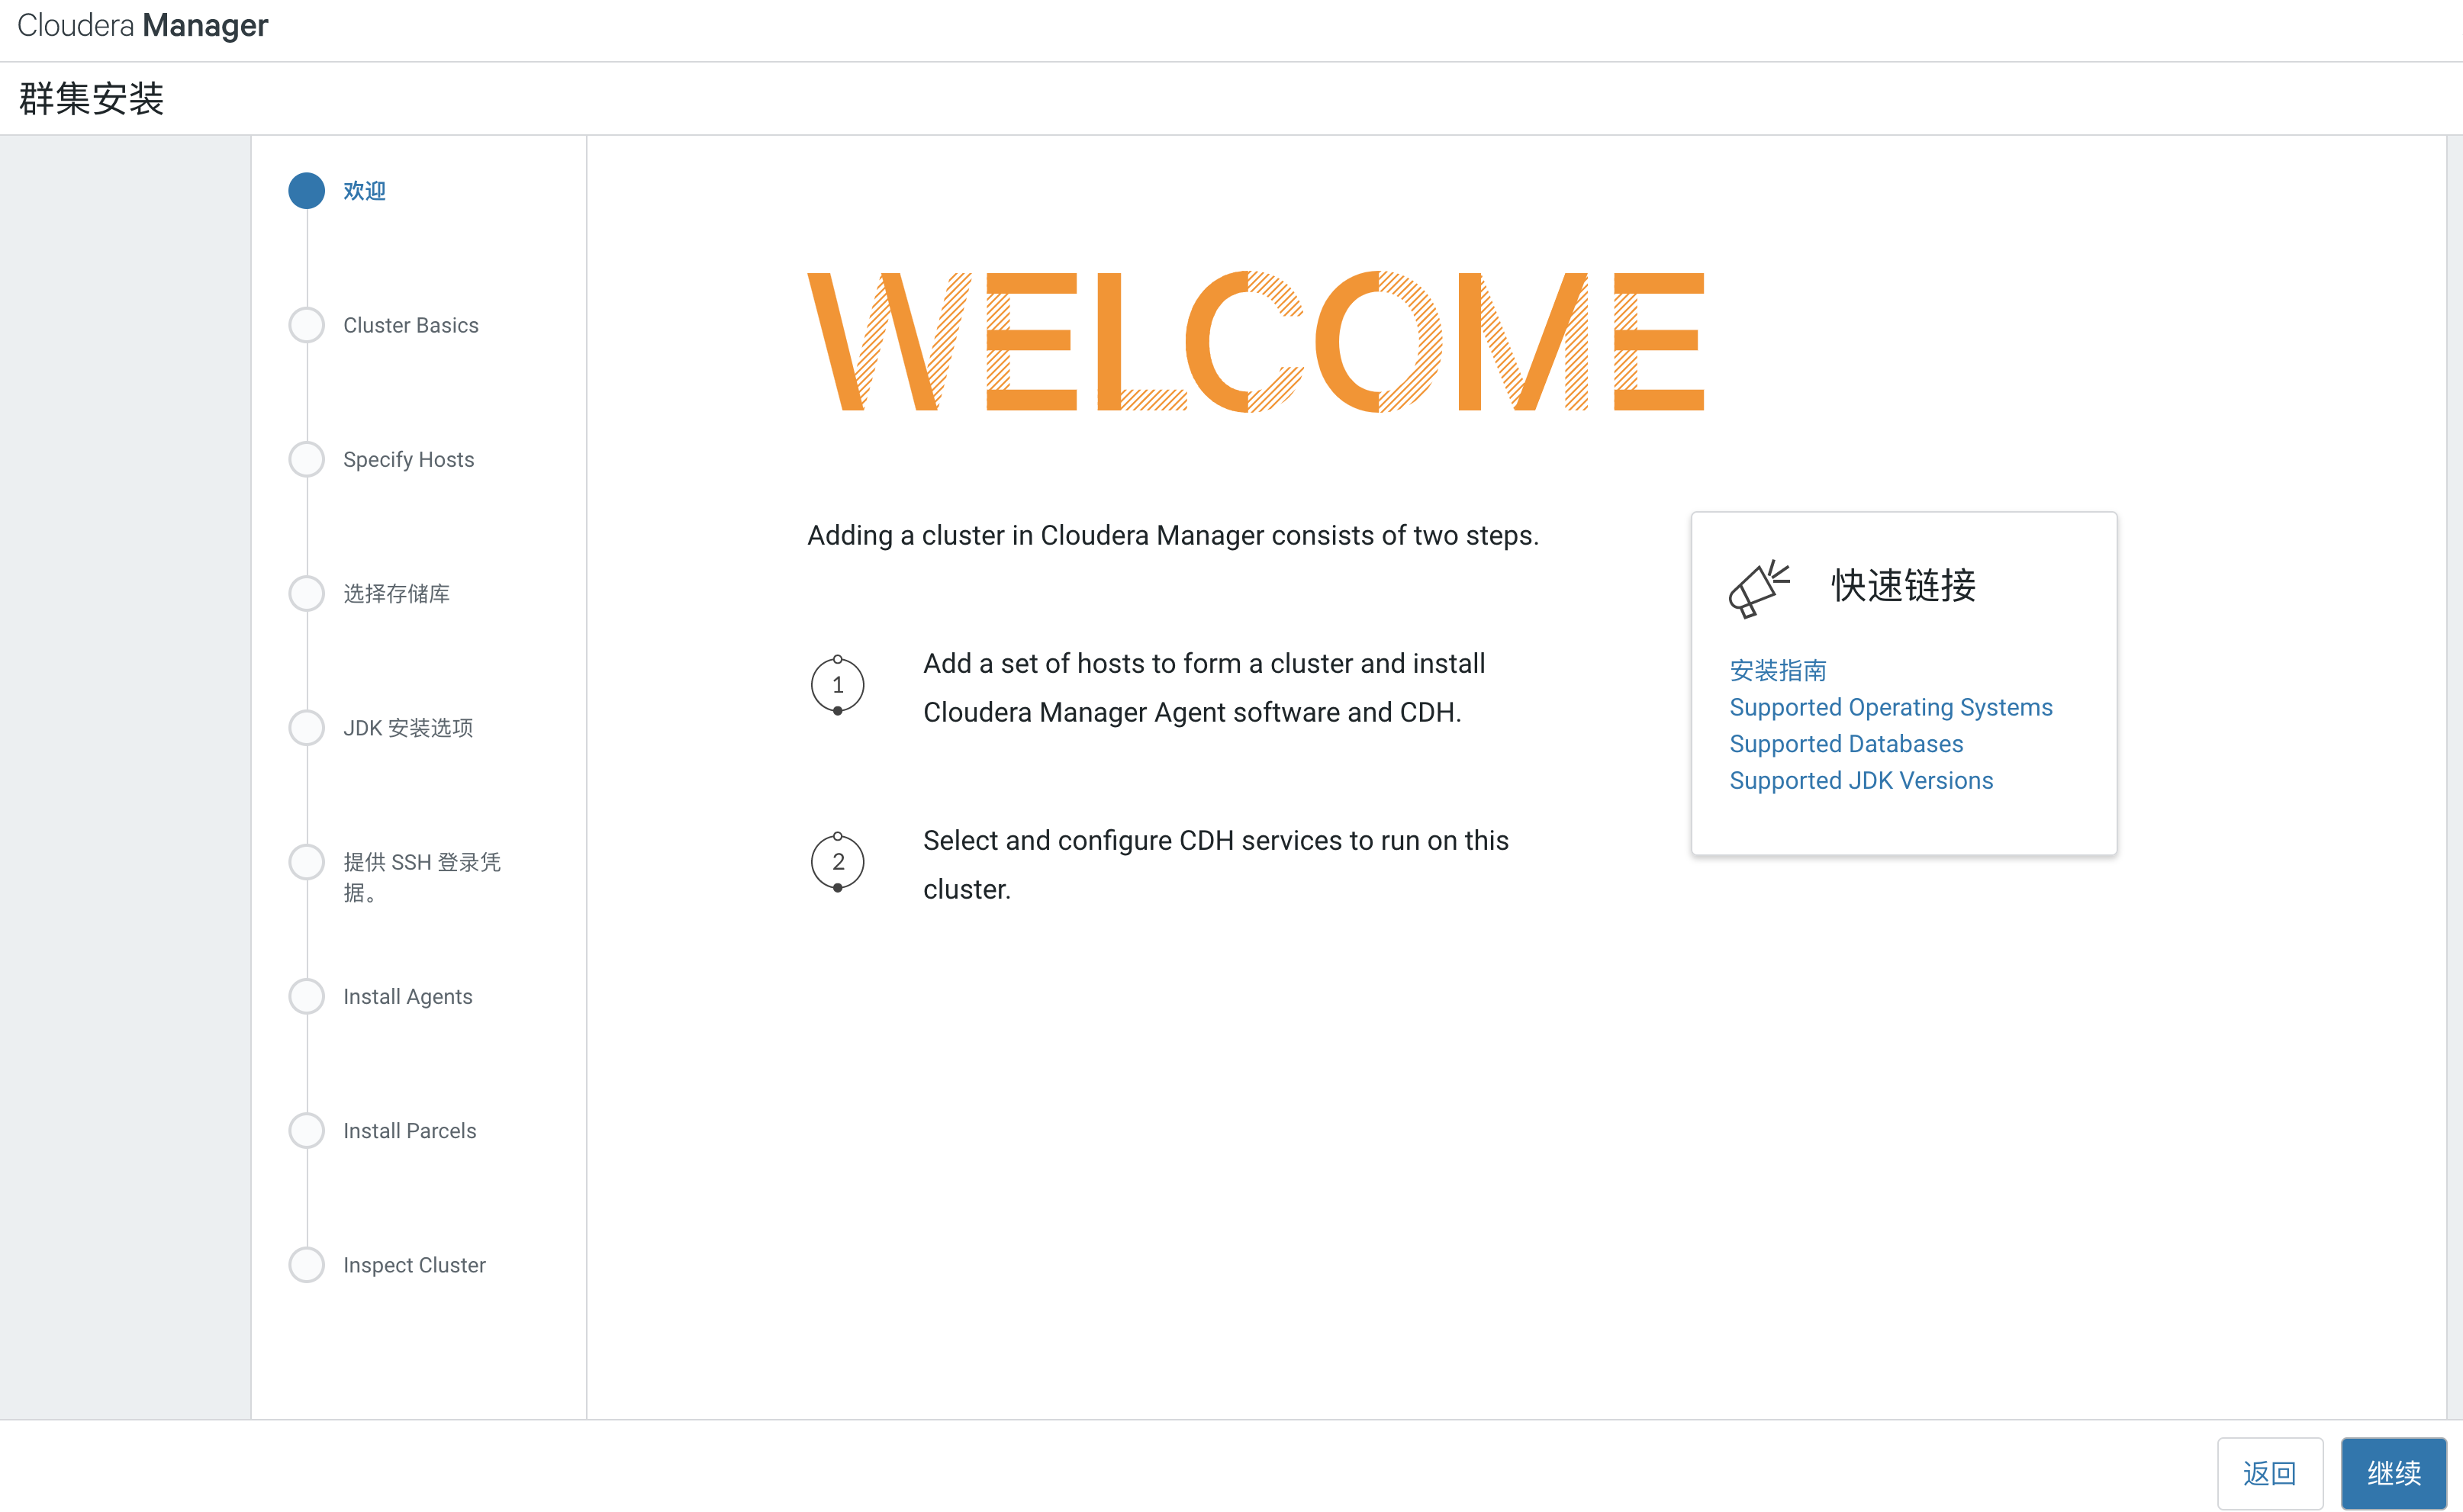Open Supported Databases link
The image size is (2463, 1512).
[x=1845, y=744]
